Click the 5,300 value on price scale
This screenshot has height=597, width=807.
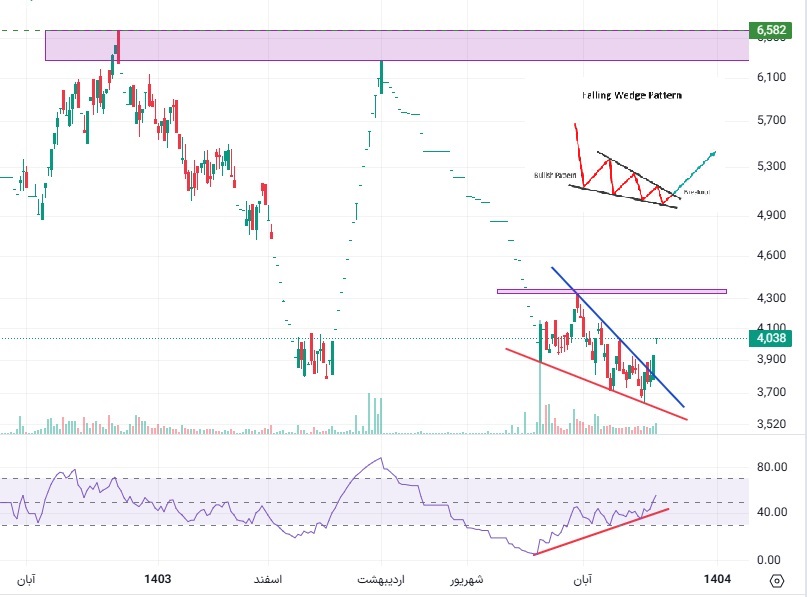click(772, 166)
